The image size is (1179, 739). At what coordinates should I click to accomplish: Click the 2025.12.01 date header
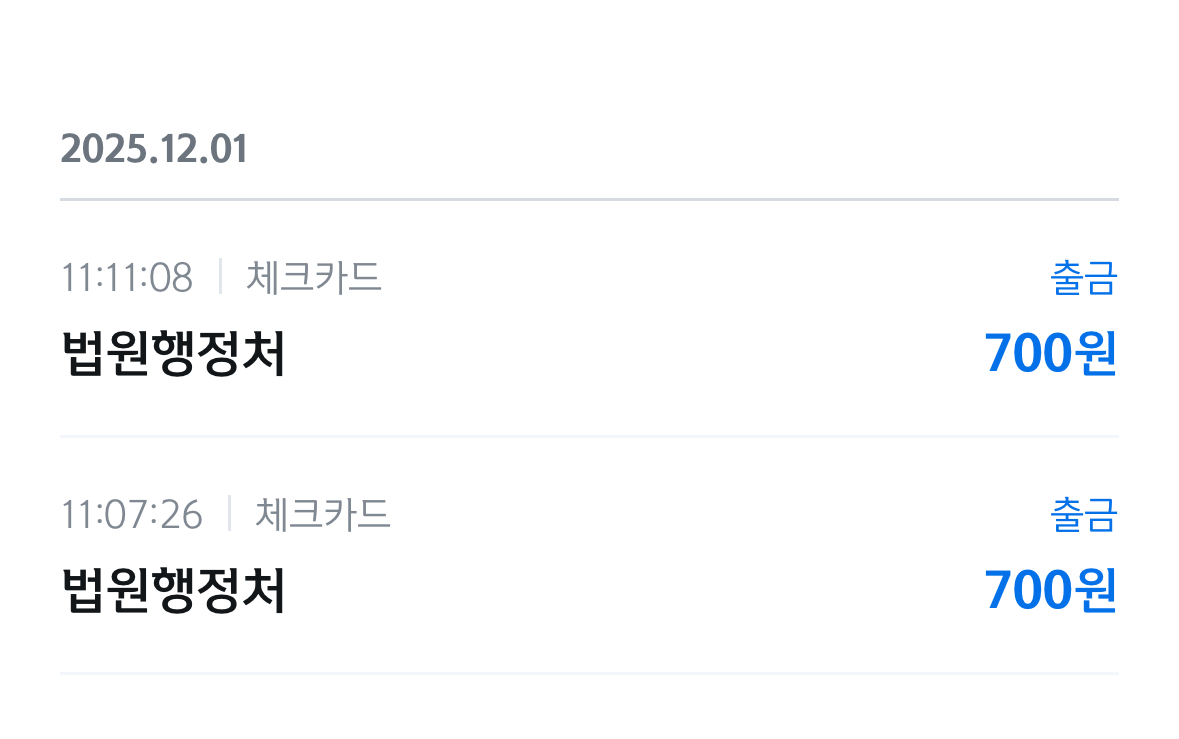click(x=154, y=150)
